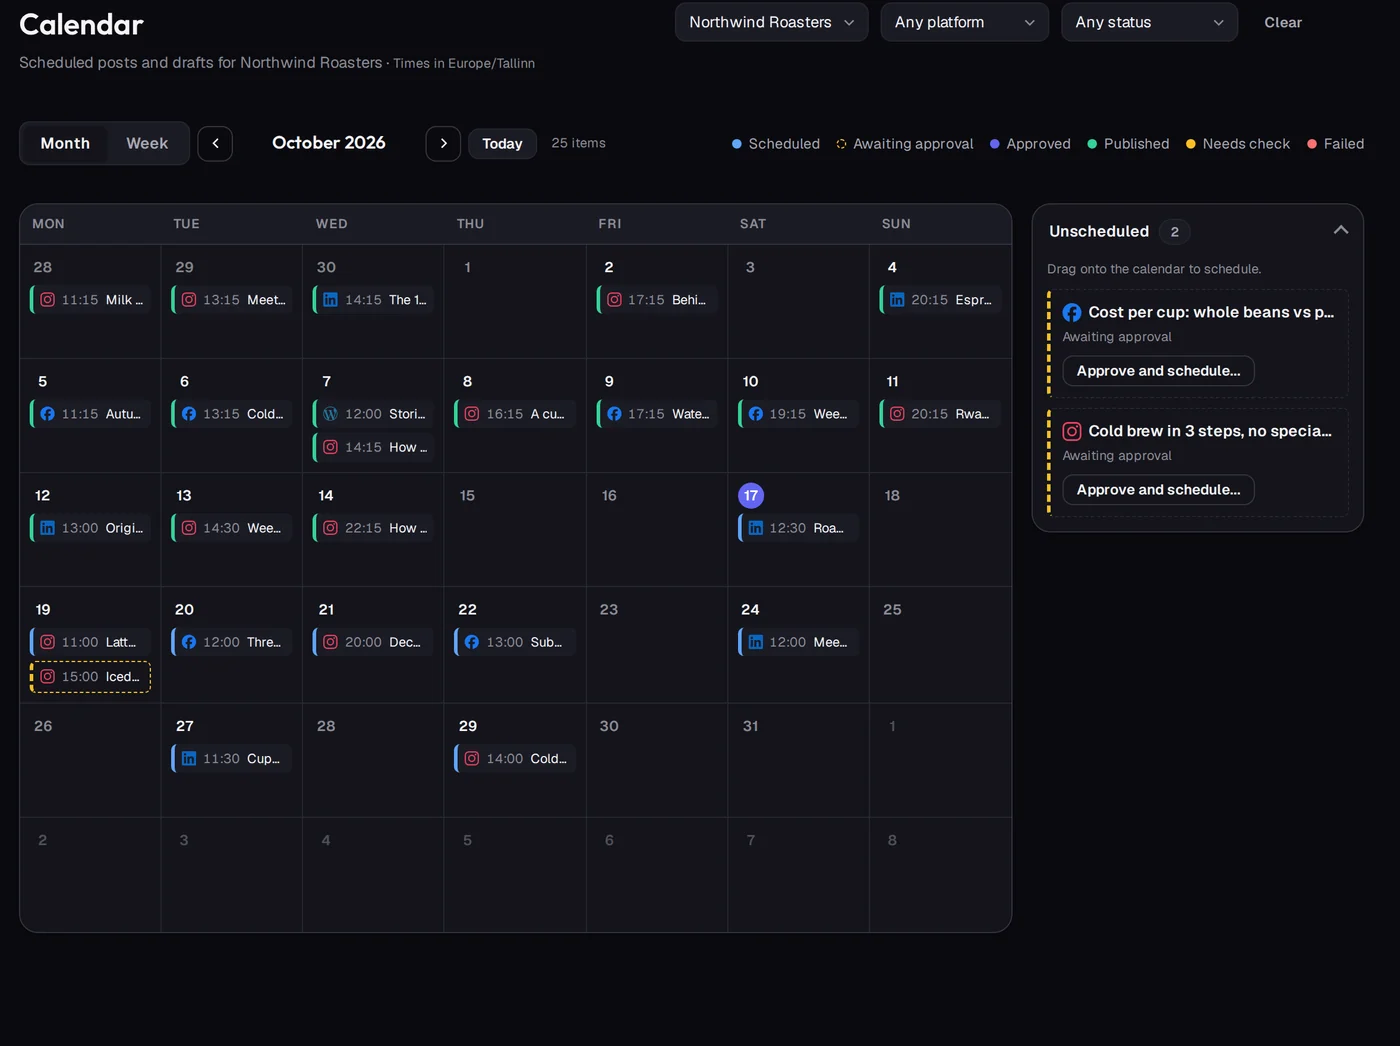Approve and schedule the Cold brew post

pyautogui.click(x=1158, y=490)
